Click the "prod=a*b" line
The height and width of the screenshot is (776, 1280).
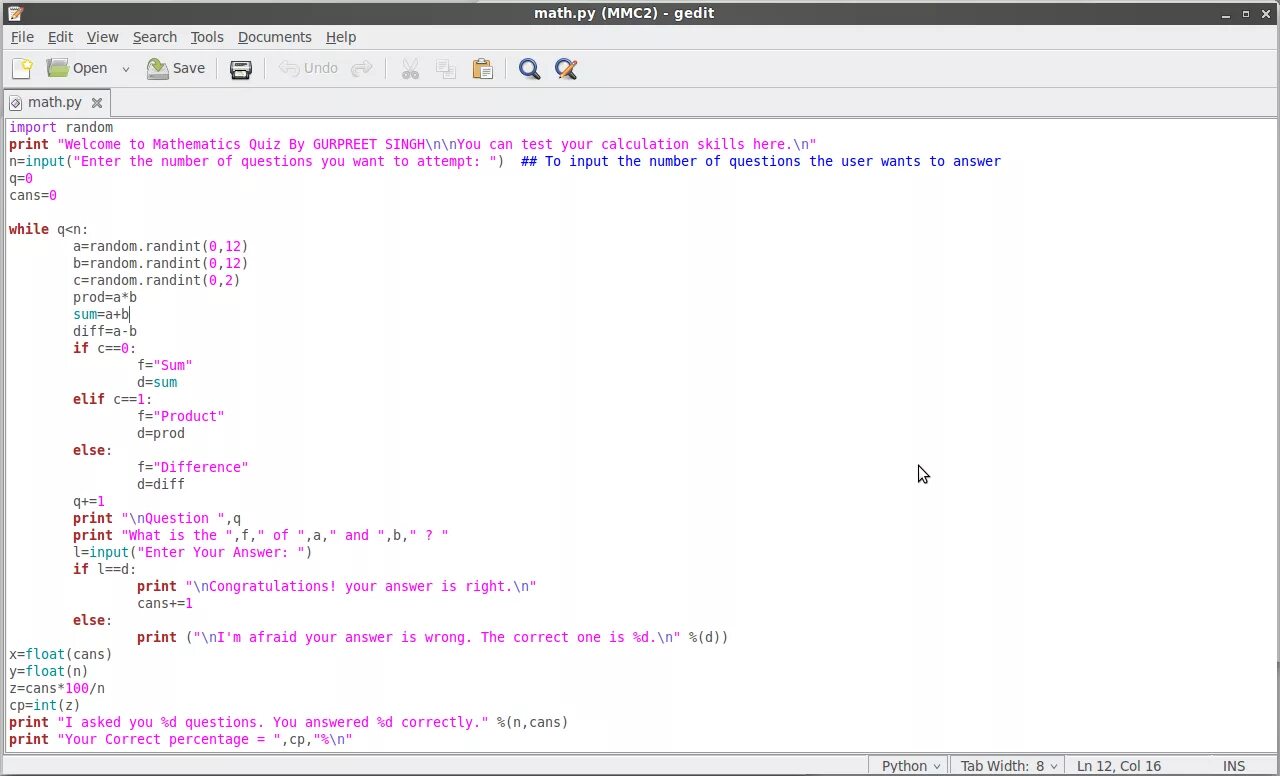(105, 297)
